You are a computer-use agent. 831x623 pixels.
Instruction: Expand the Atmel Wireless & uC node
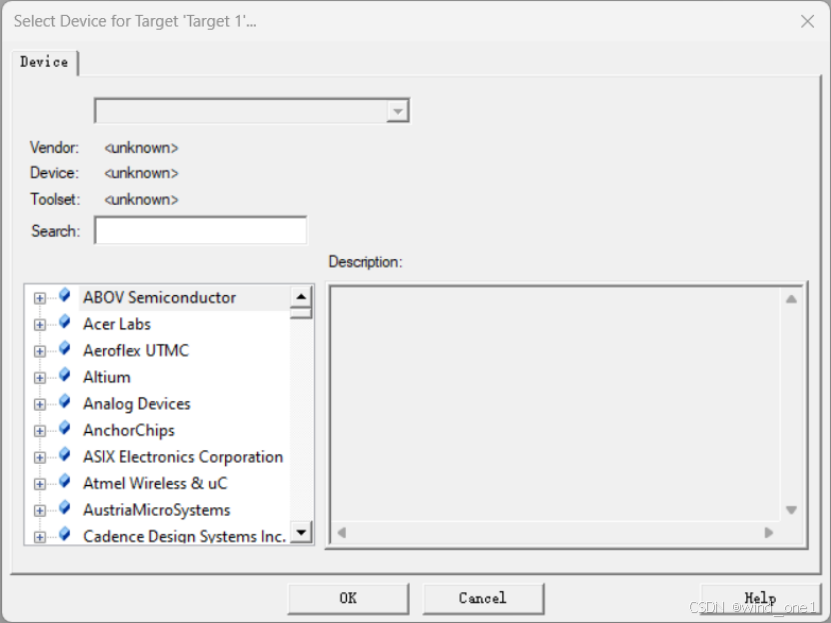(x=39, y=484)
